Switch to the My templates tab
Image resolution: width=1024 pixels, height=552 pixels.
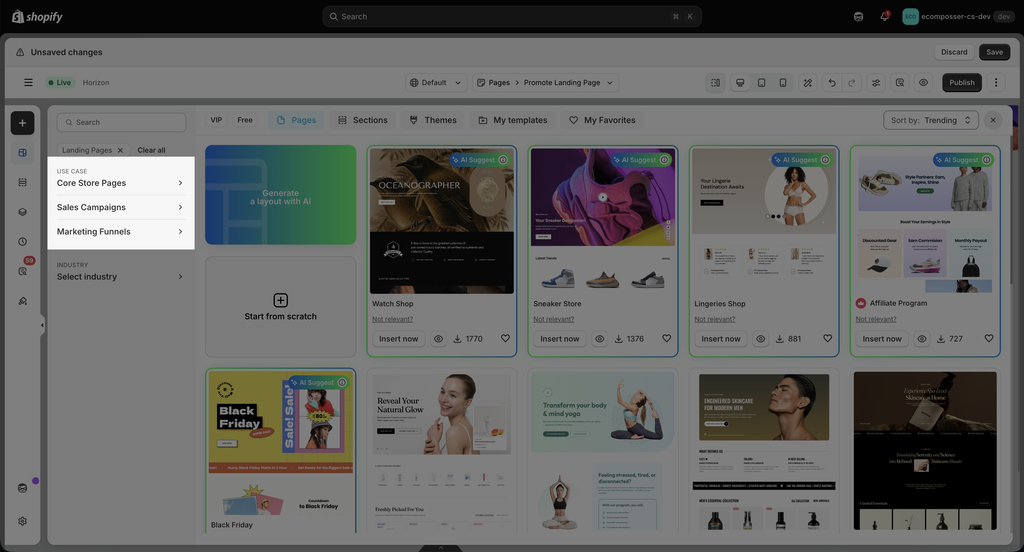(x=513, y=120)
